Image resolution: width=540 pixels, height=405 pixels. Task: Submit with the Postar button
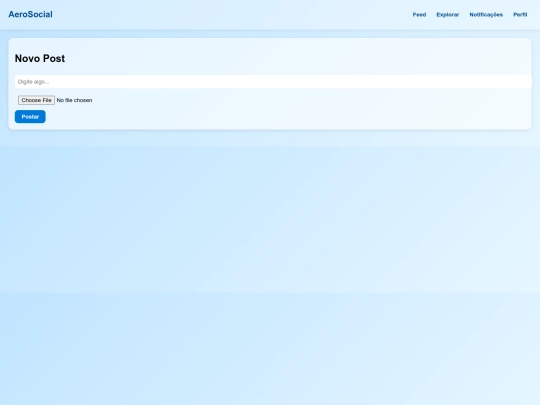[x=30, y=117]
